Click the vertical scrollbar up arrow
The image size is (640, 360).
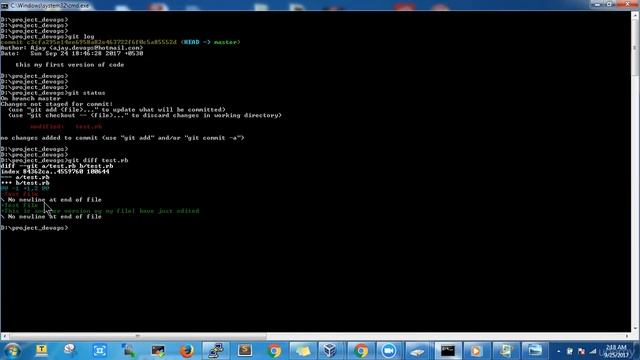[635, 15]
